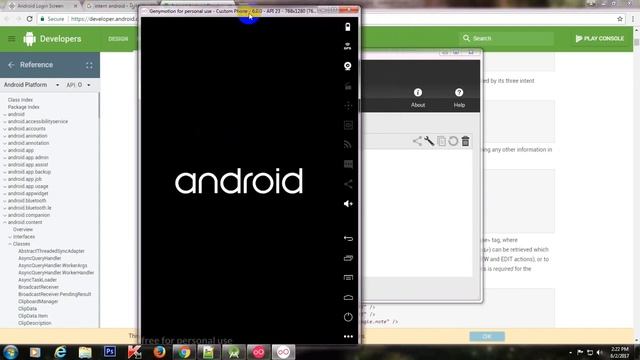The height and width of the screenshot is (360, 640).
Task: Tap the Android back button in emulator sidebar
Action: (x=348, y=238)
